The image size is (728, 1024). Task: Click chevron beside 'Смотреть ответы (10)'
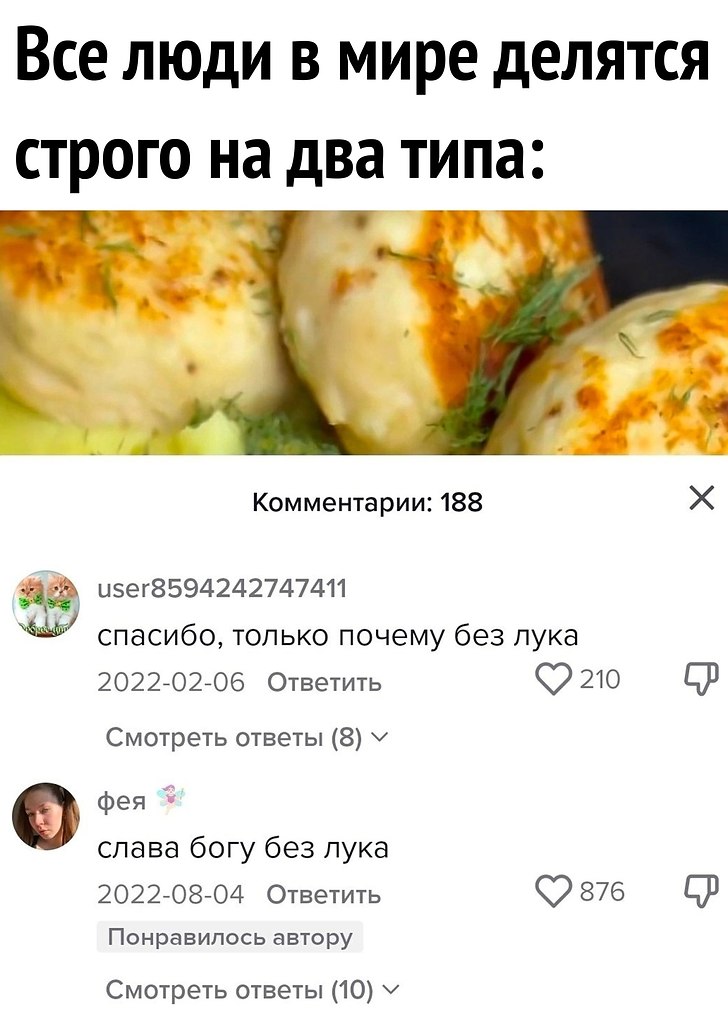tap(390, 990)
